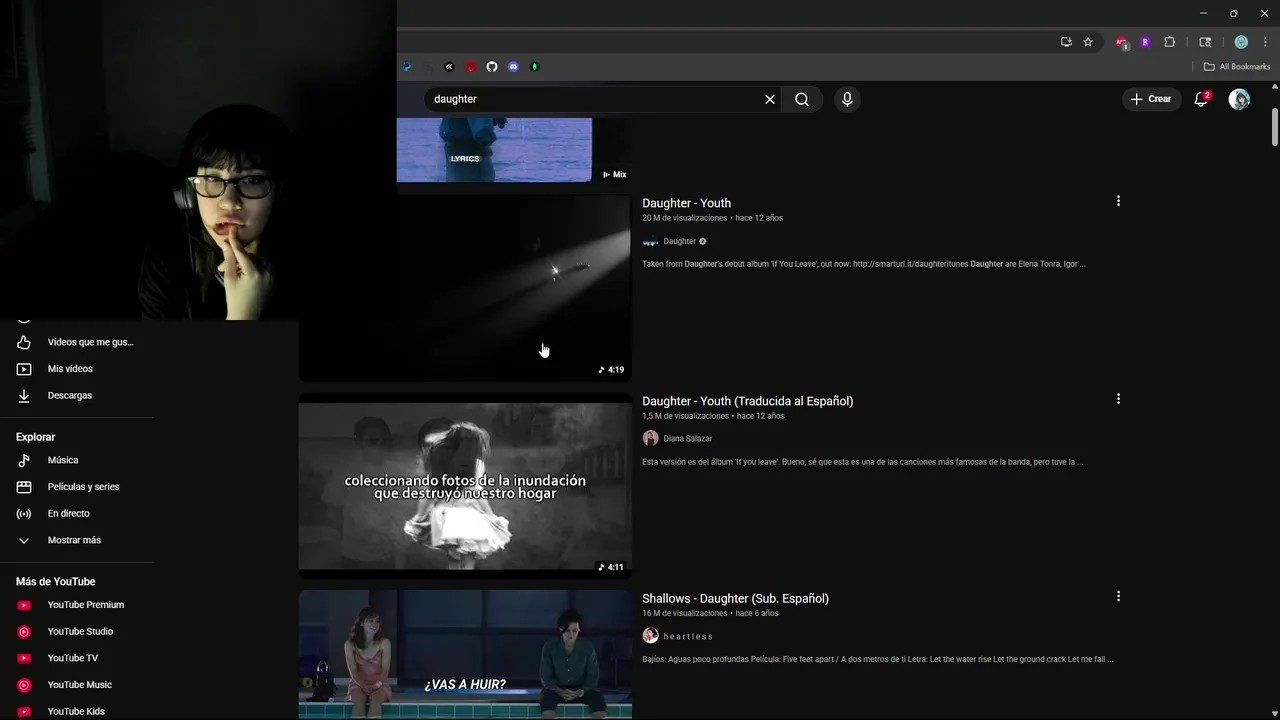Click the tab search icon in toolbar

[x=1205, y=42]
